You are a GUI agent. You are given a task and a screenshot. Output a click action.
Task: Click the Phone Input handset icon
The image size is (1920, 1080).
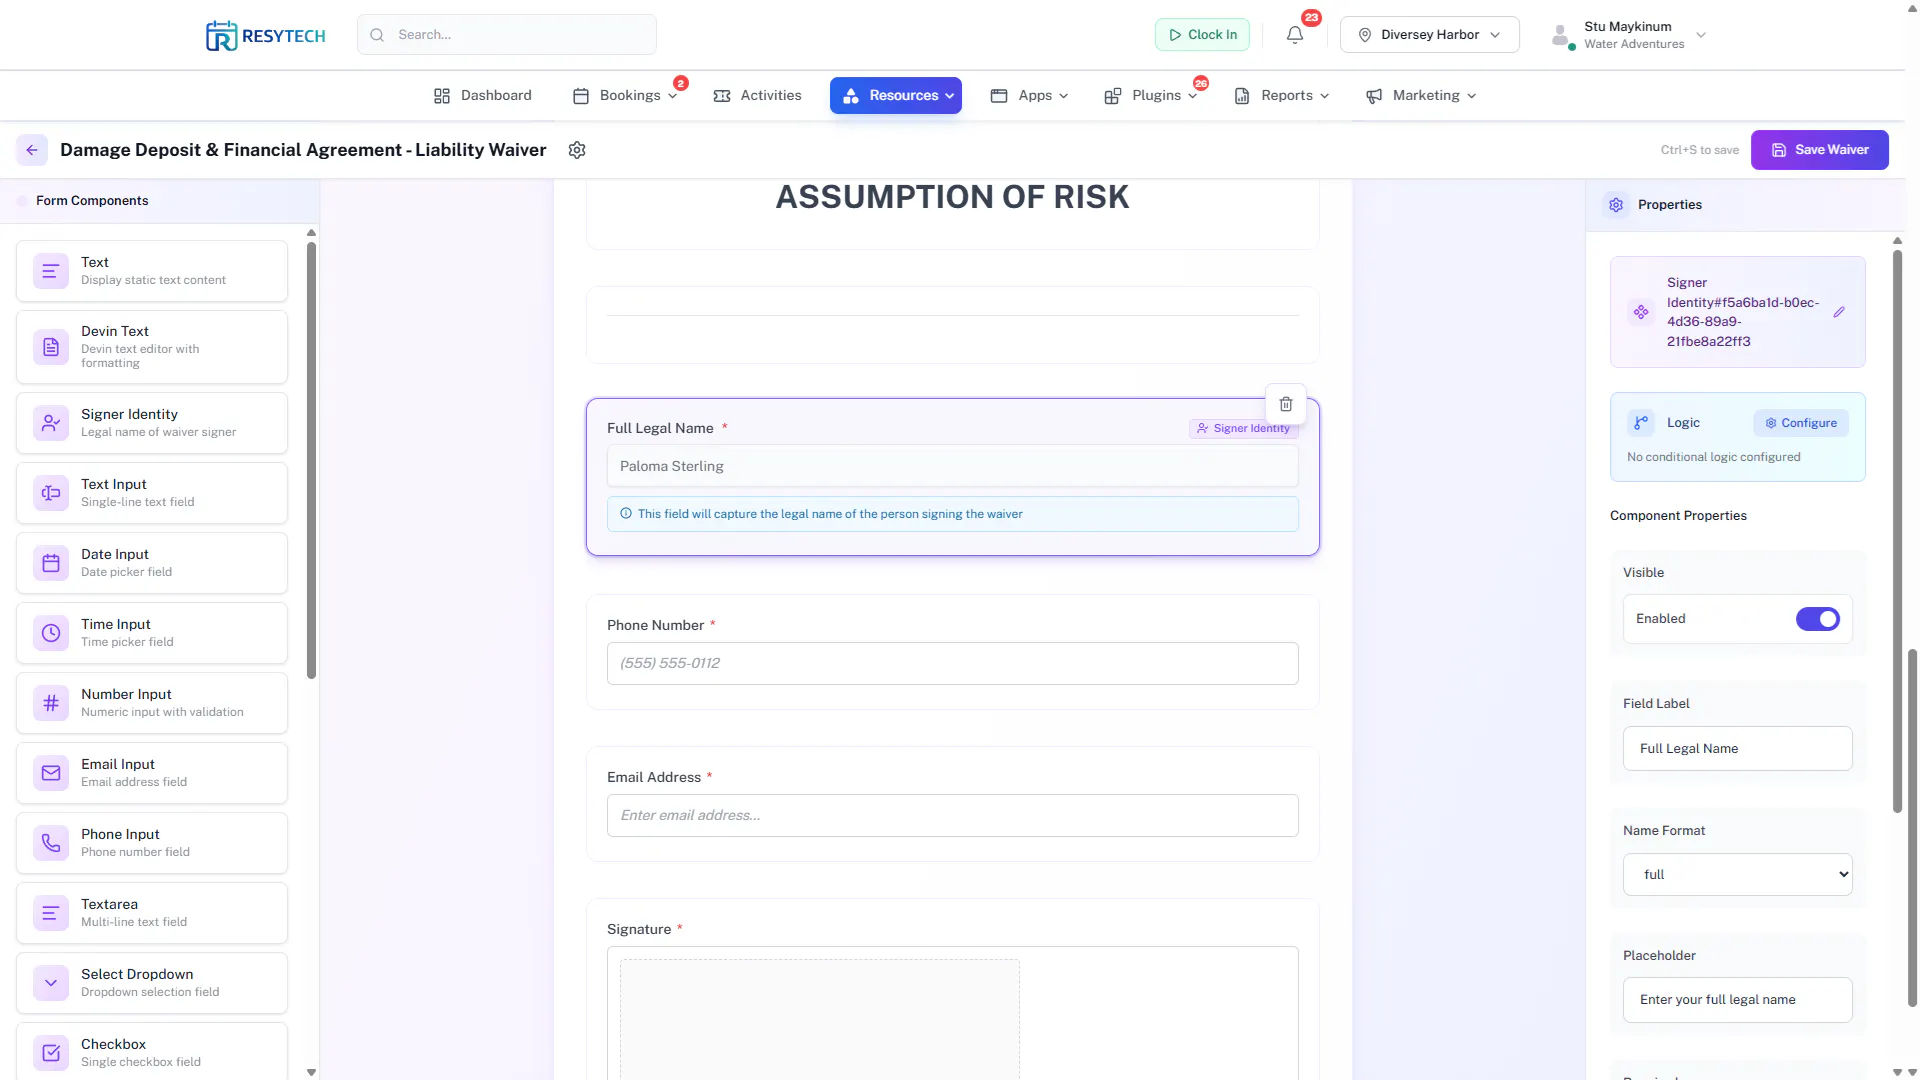(x=51, y=843)
